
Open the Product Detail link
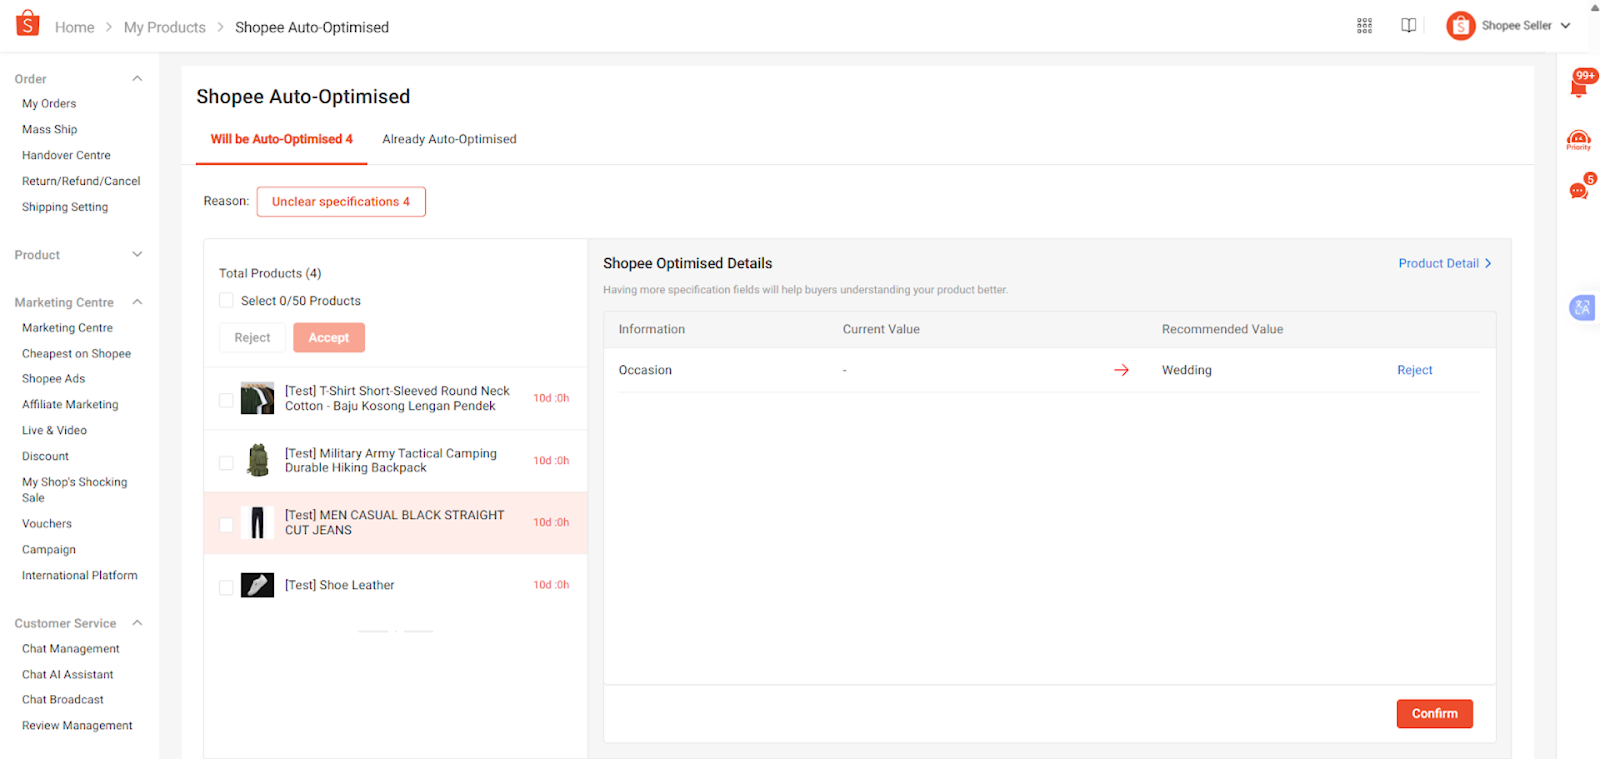coord(1445,263)
